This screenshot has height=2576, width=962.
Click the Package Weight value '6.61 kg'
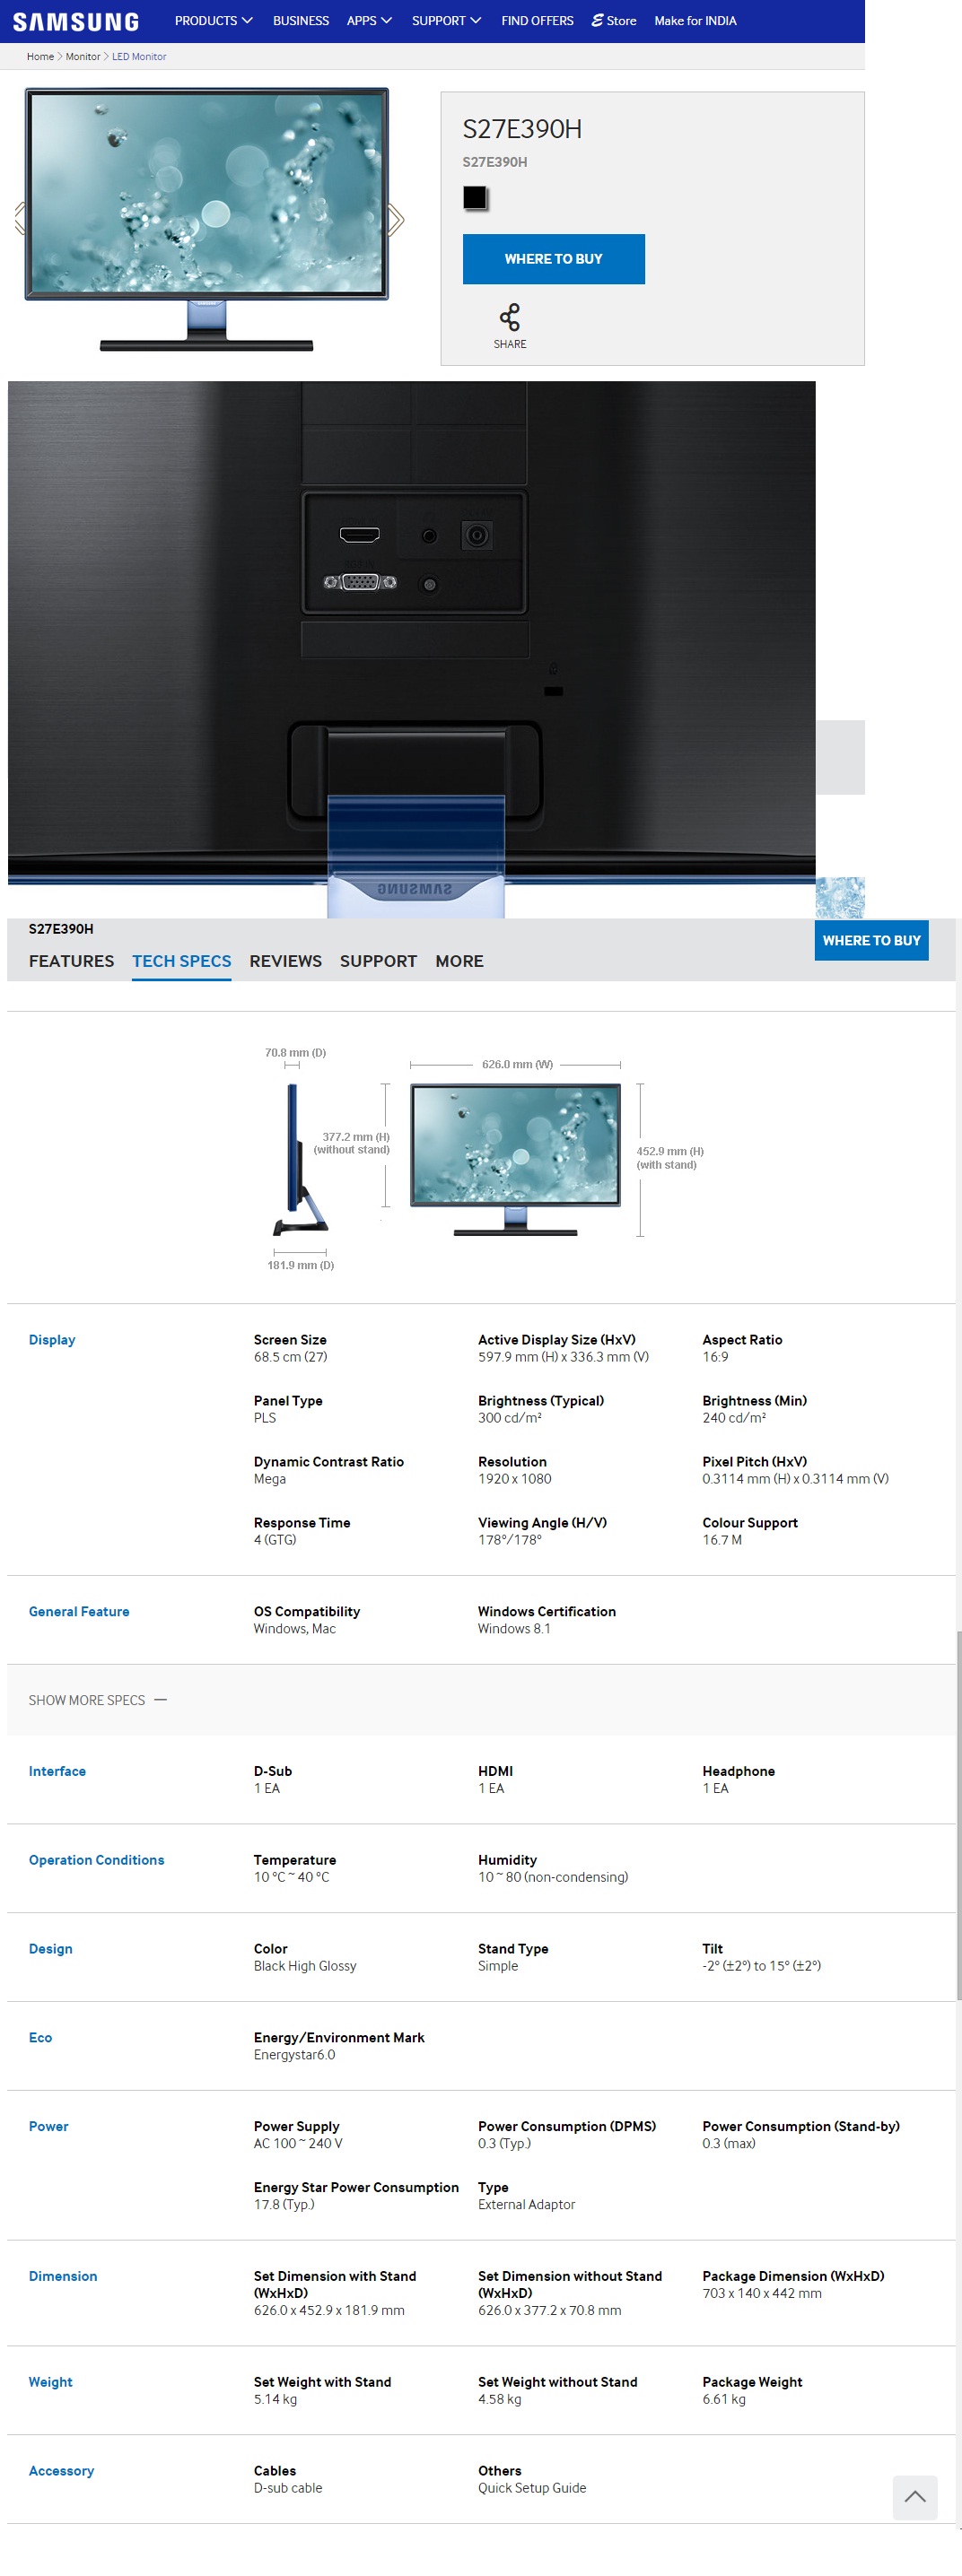[724, 2399]
